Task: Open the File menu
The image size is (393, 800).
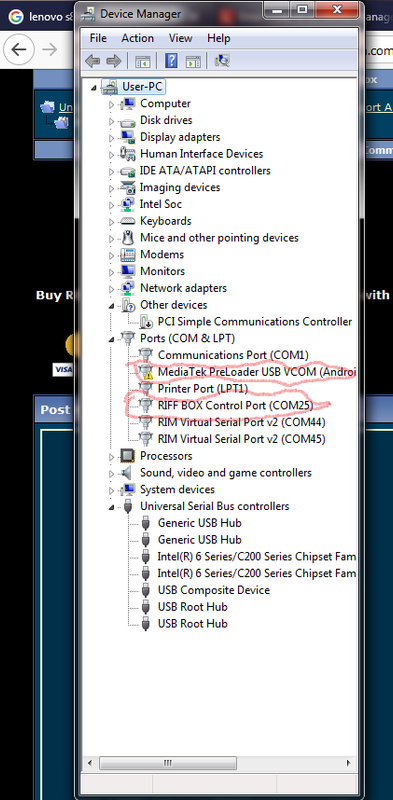Action: pyautogui.click(x=98, y=38)
